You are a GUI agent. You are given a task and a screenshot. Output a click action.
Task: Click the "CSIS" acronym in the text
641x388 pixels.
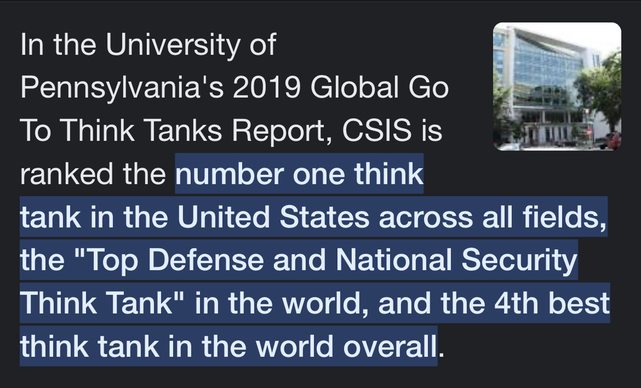coord(377,130)
